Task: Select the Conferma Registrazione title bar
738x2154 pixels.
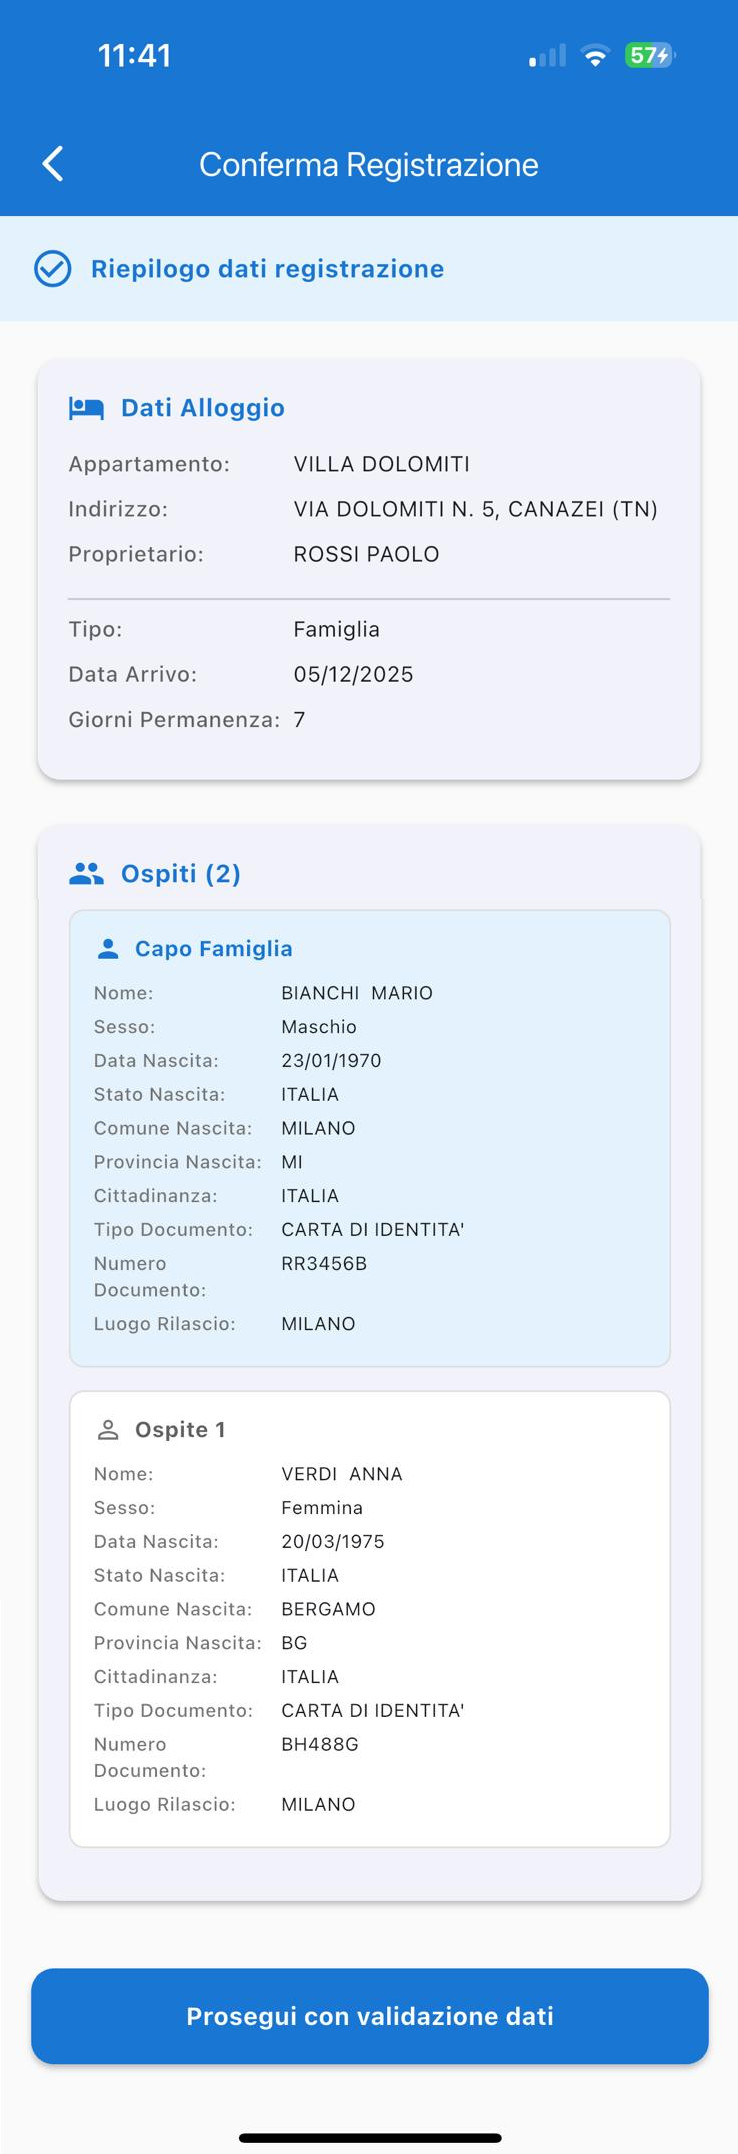Action: (369, 164)
